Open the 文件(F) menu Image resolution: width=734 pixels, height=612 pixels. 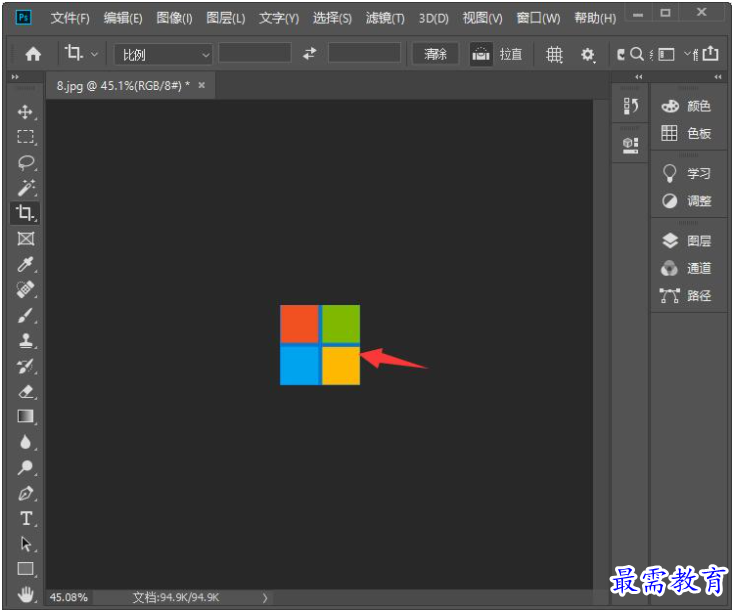point(70,18)
